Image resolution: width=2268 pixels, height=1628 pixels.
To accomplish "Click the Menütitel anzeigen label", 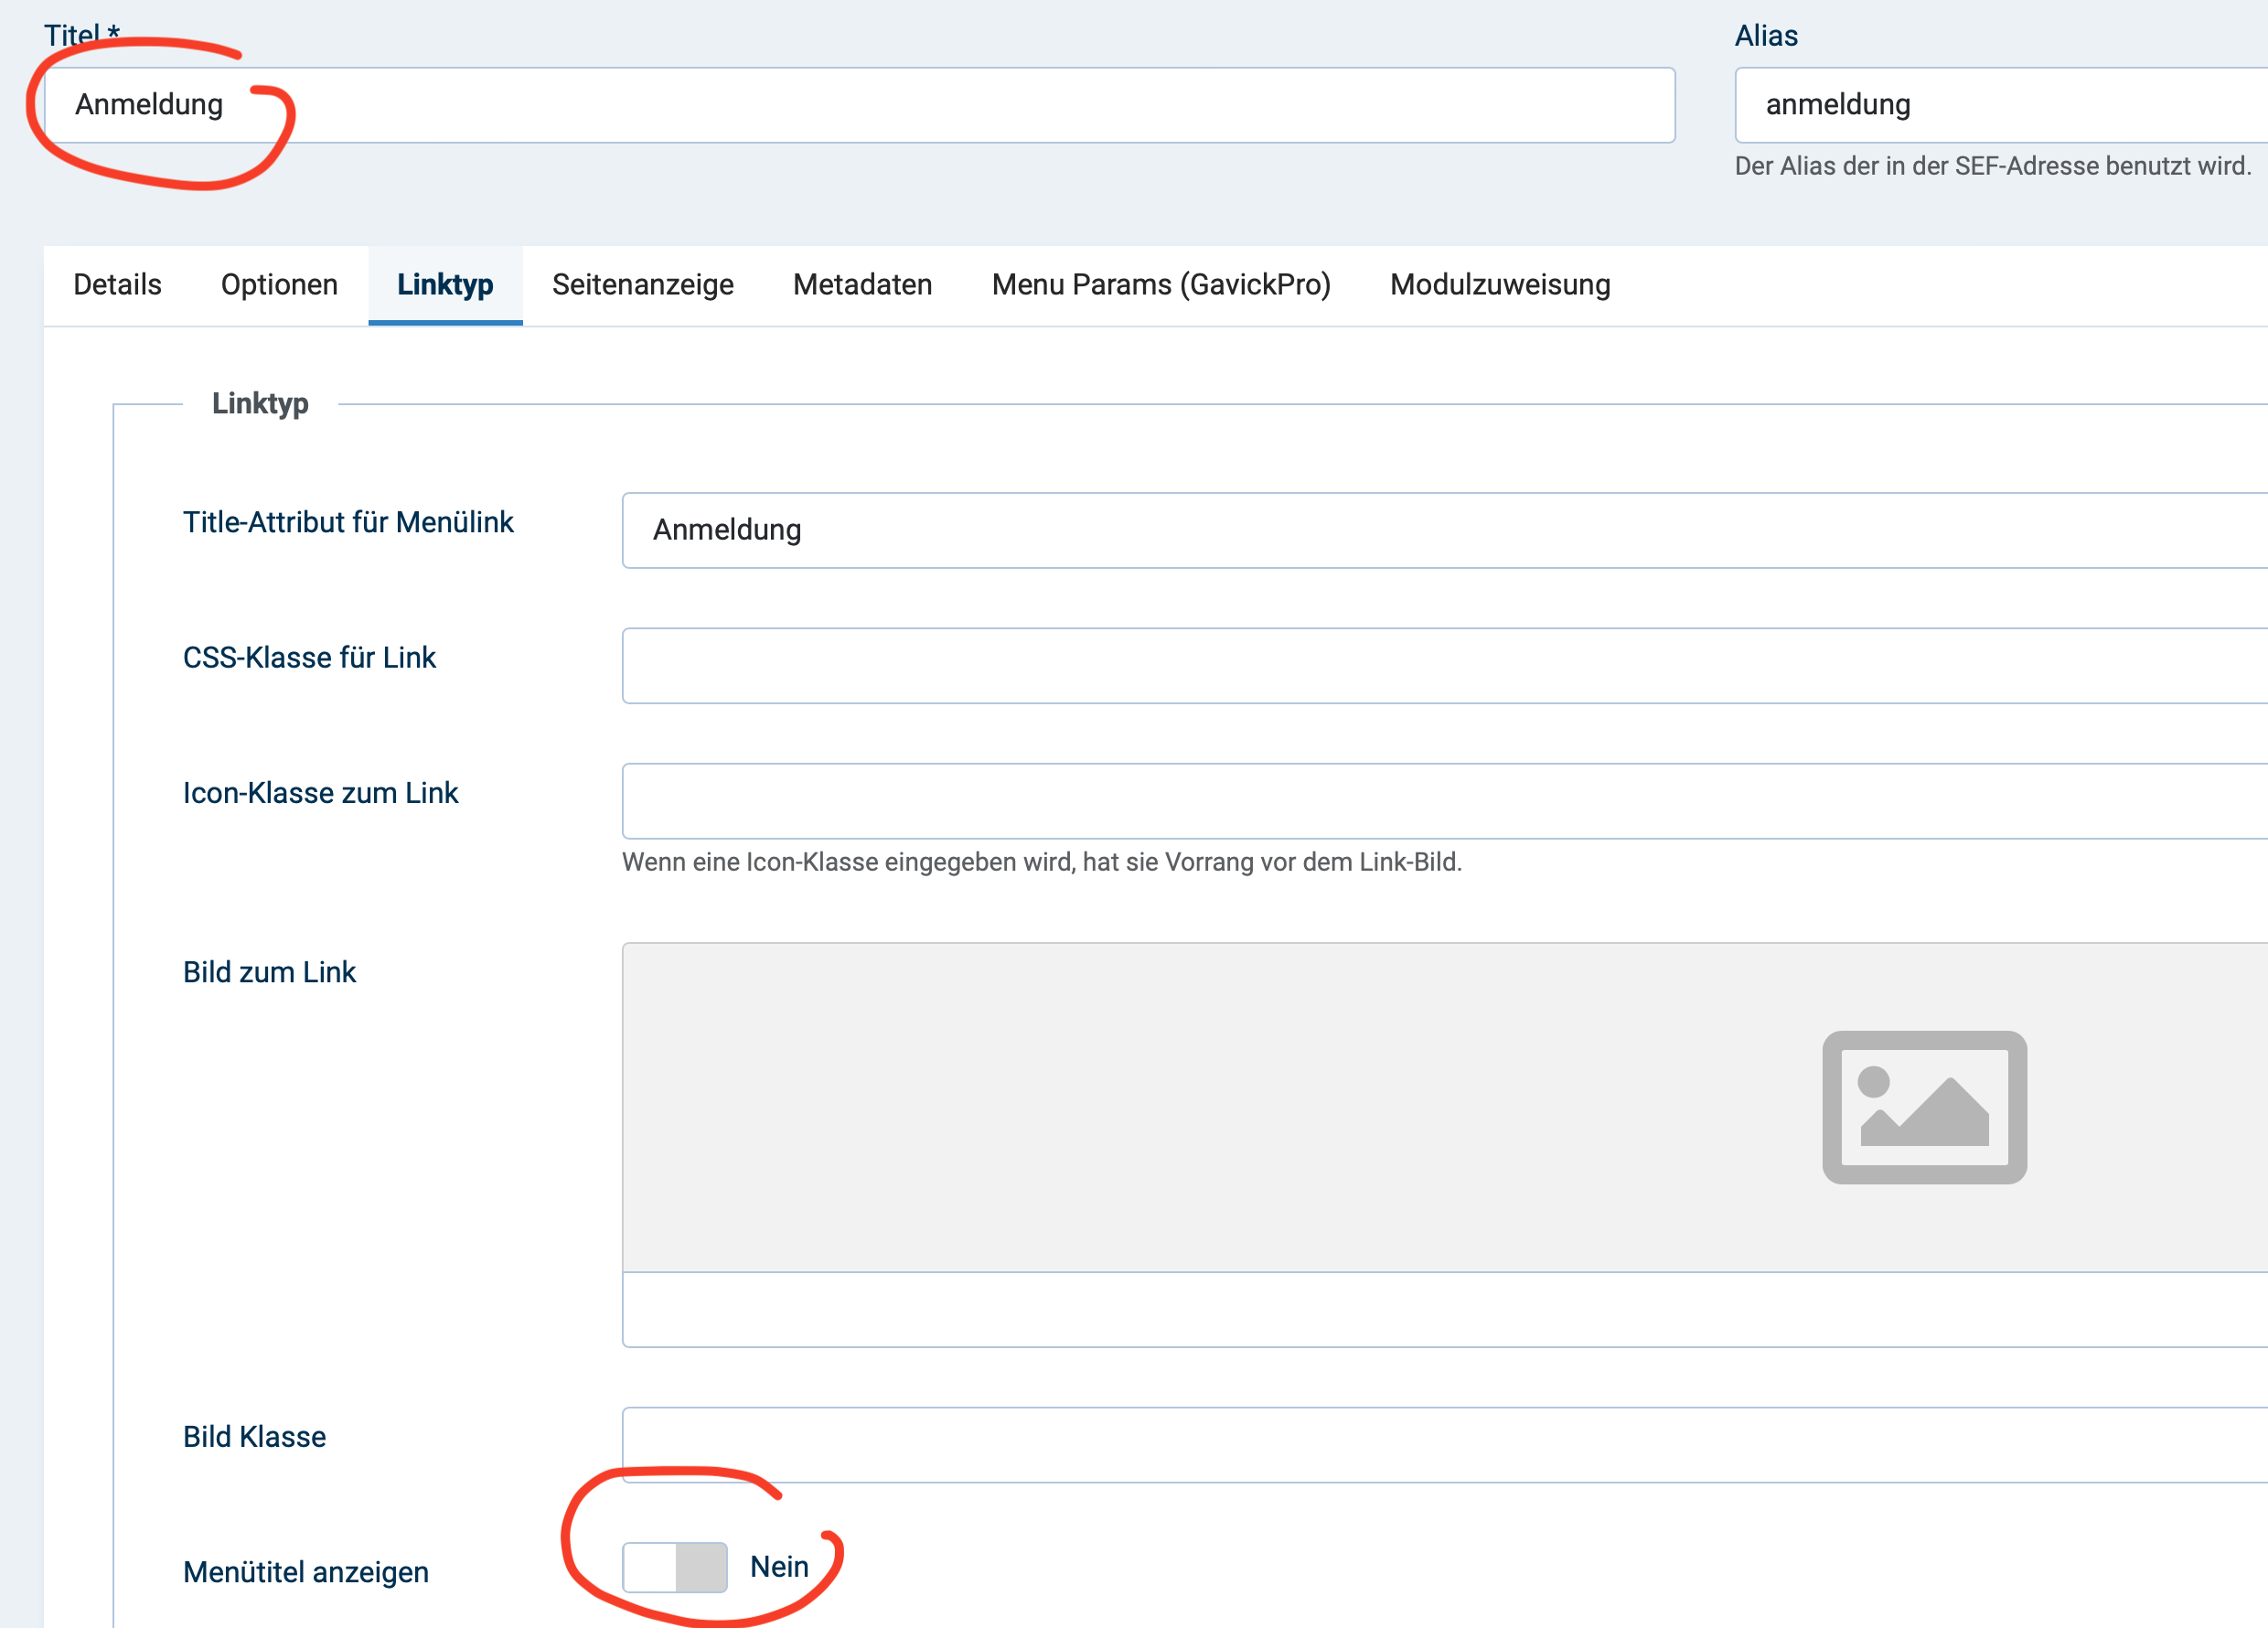I will click(x=305, y=1572).
